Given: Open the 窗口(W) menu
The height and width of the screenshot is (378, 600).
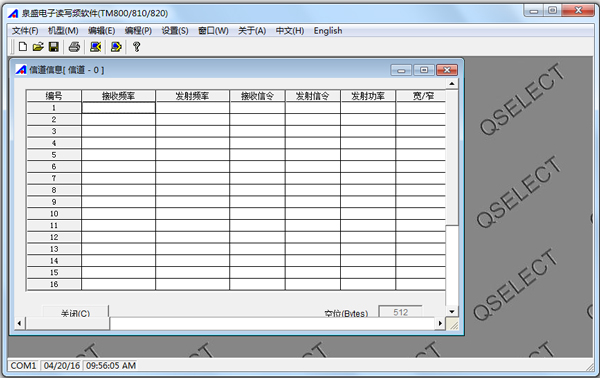Looking at the screenshot, I should [x=213, y=31].
